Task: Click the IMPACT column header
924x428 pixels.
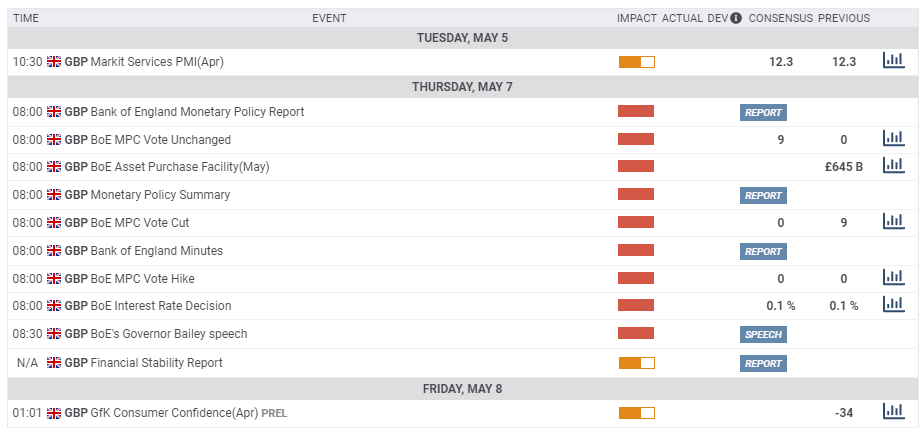Action: click(x=636, y=18)
